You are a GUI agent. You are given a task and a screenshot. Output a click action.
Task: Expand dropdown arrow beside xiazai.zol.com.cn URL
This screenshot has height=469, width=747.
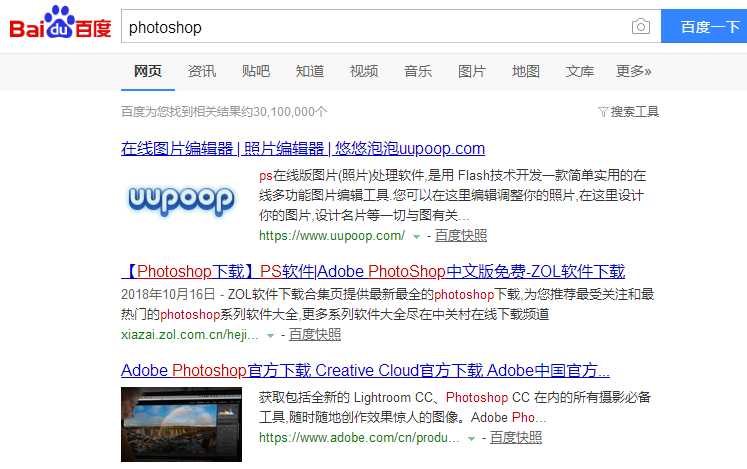pos(269,334)
